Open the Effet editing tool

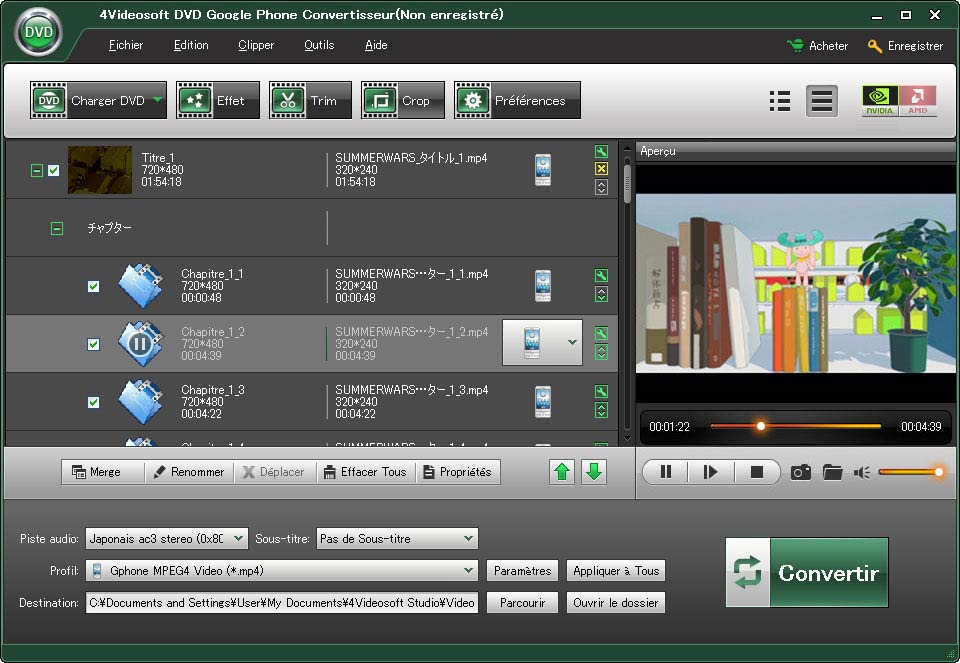coord(218,100)
